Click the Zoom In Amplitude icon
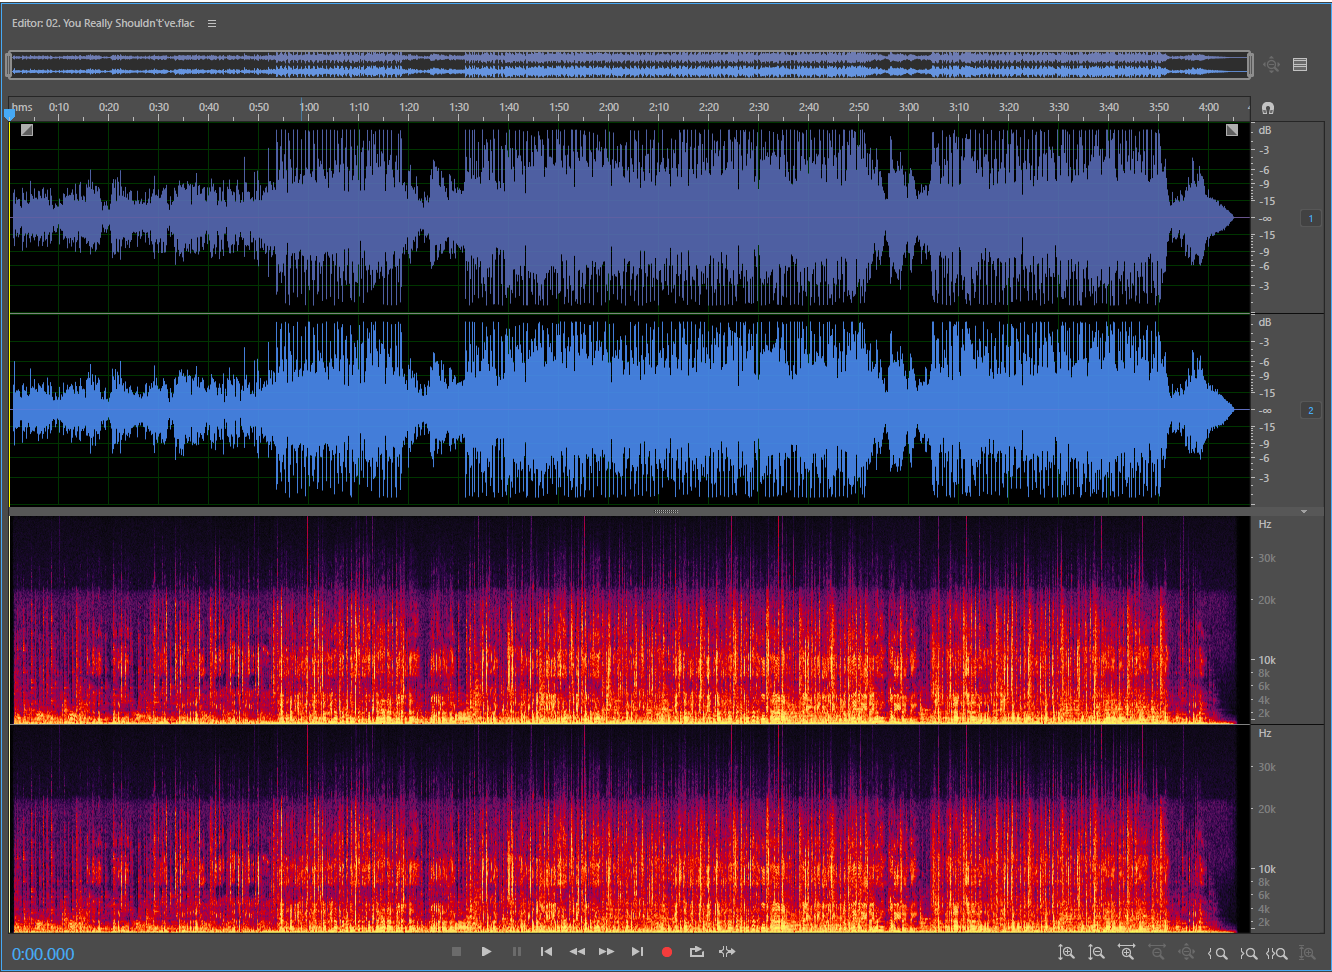Image resolution: width=1332 pixels, height=972 pixels. (1066, 953)
